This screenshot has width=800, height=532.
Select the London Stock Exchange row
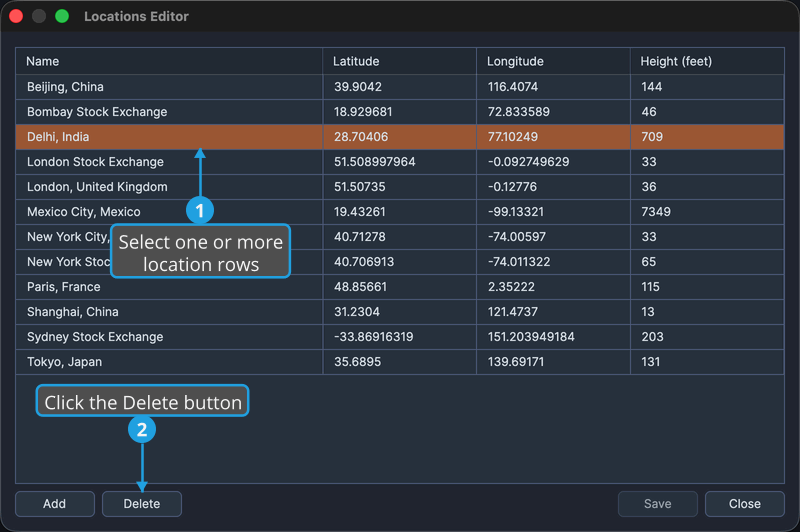coord(399,162)
